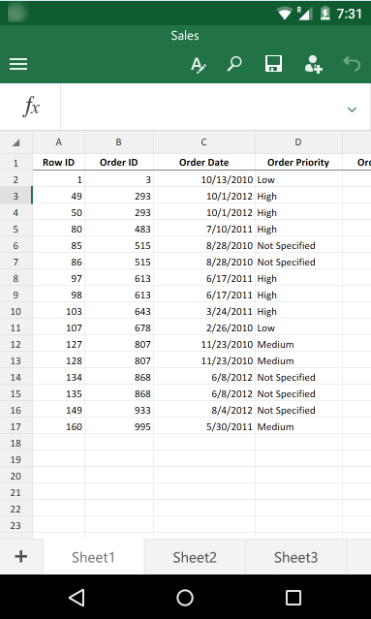Select row 17 header
This screenshot has height=619, width=371.
tap(16, 426)
